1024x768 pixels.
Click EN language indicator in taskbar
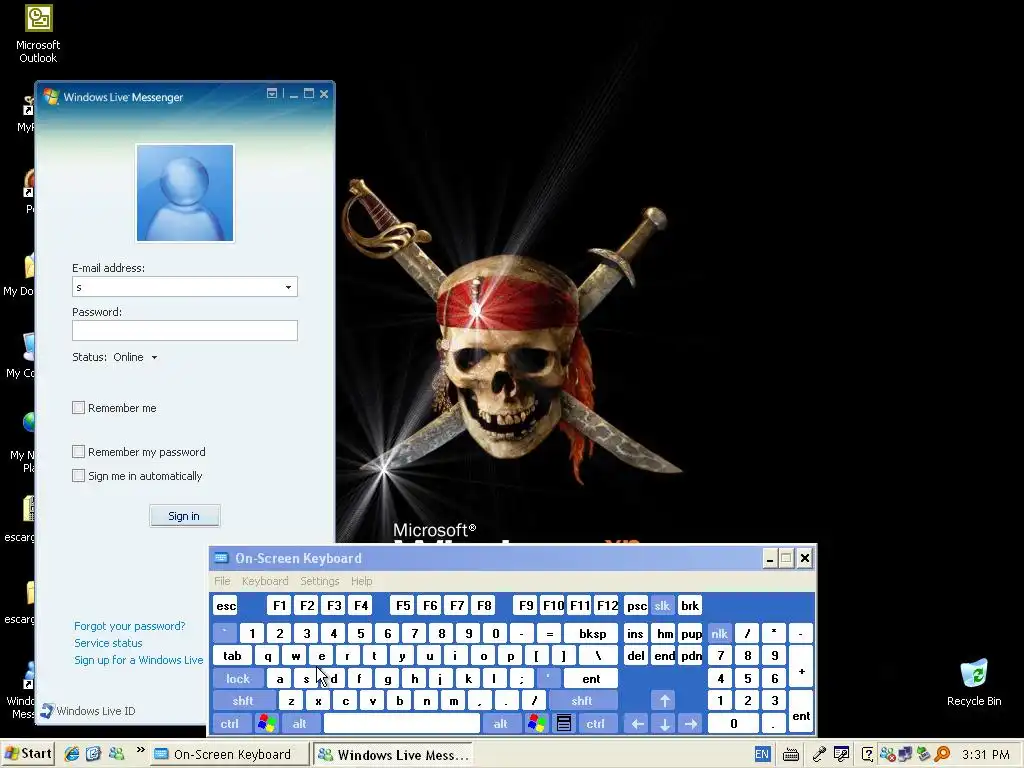(x=761, y=755)
